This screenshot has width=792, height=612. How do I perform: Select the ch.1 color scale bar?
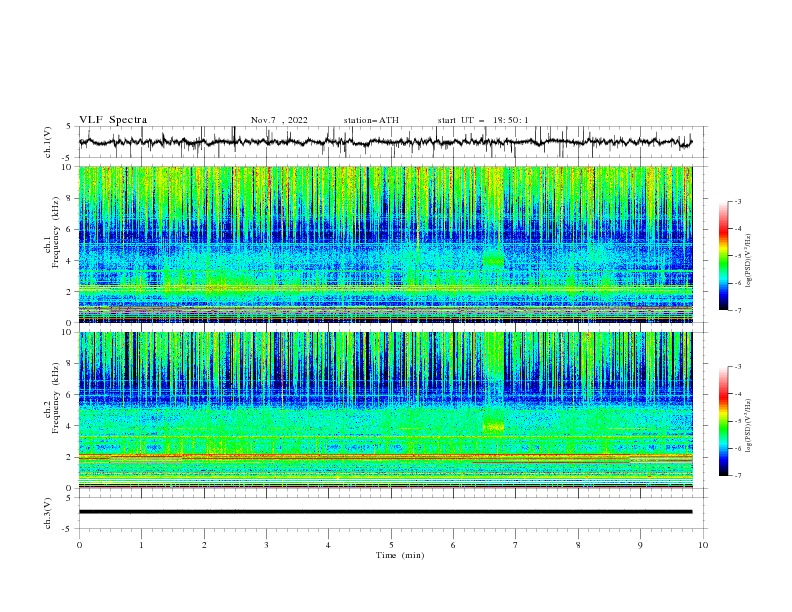(723, 256)
